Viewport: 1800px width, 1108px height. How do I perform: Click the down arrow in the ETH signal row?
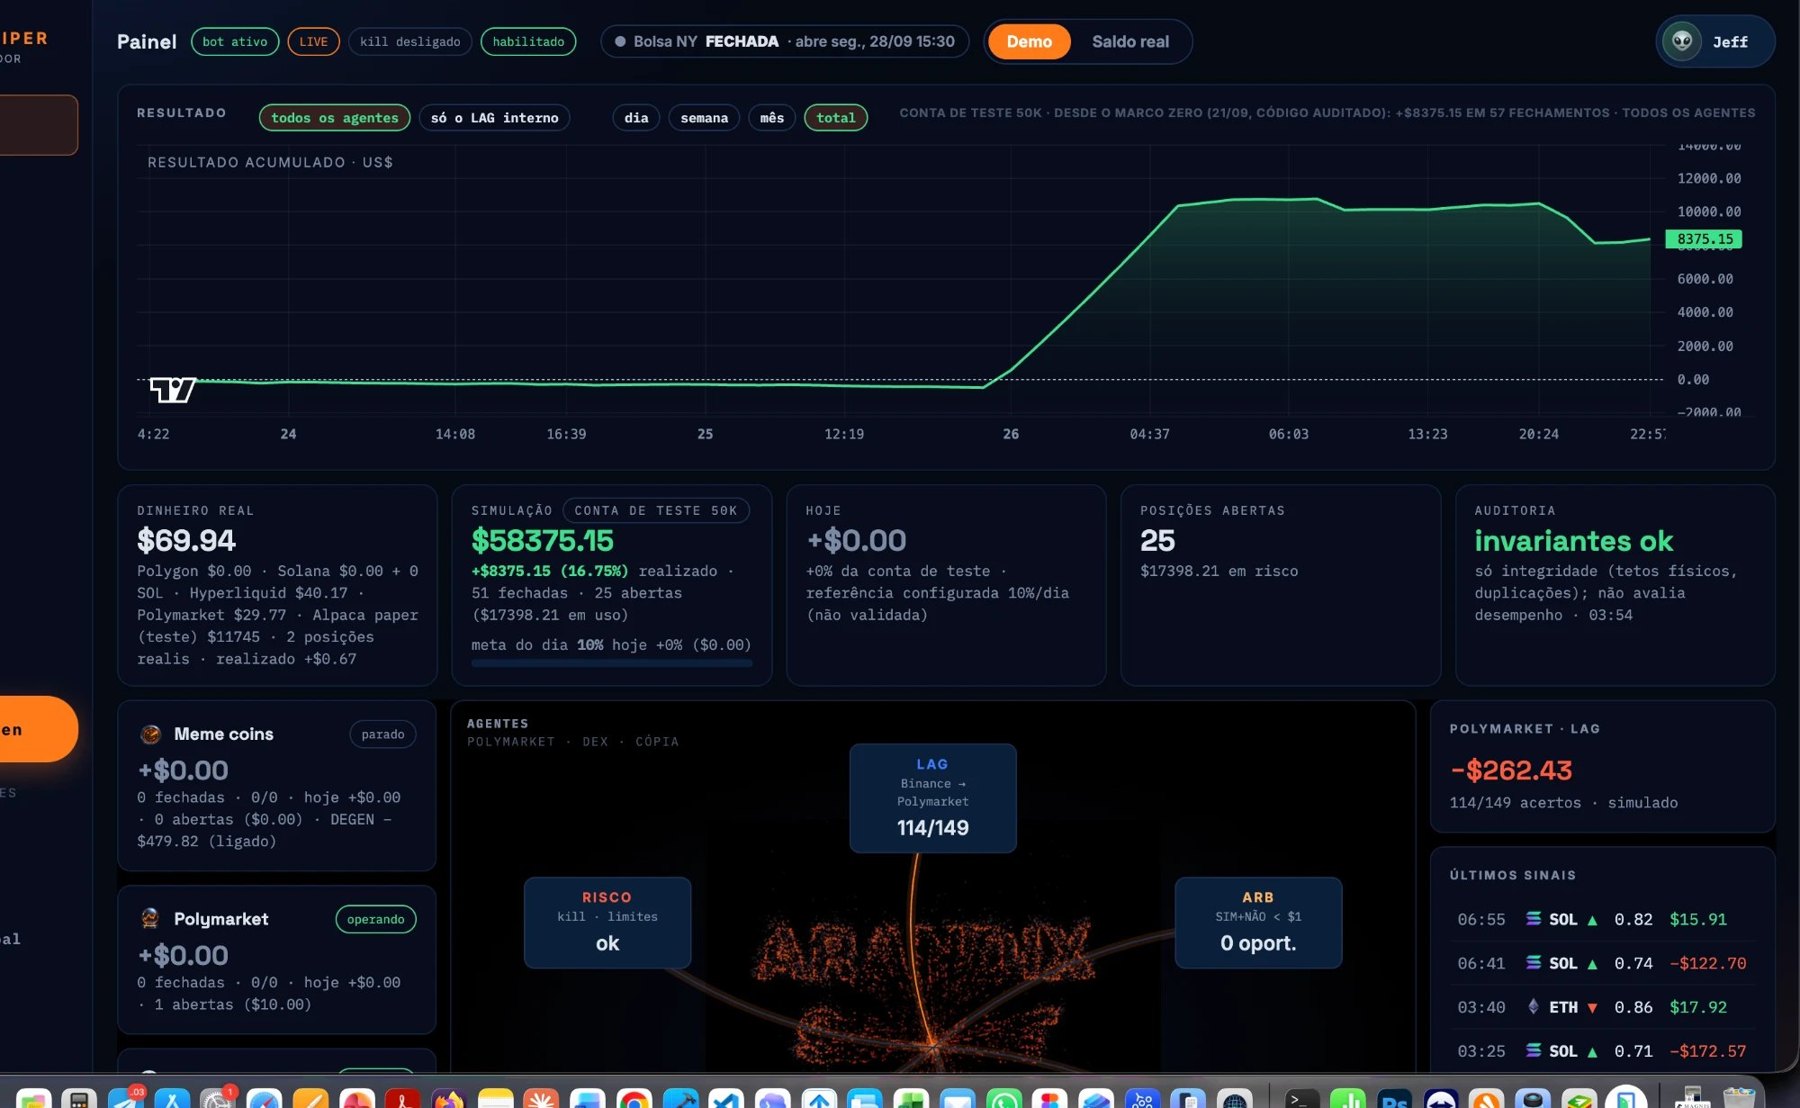point(1592,1008)
